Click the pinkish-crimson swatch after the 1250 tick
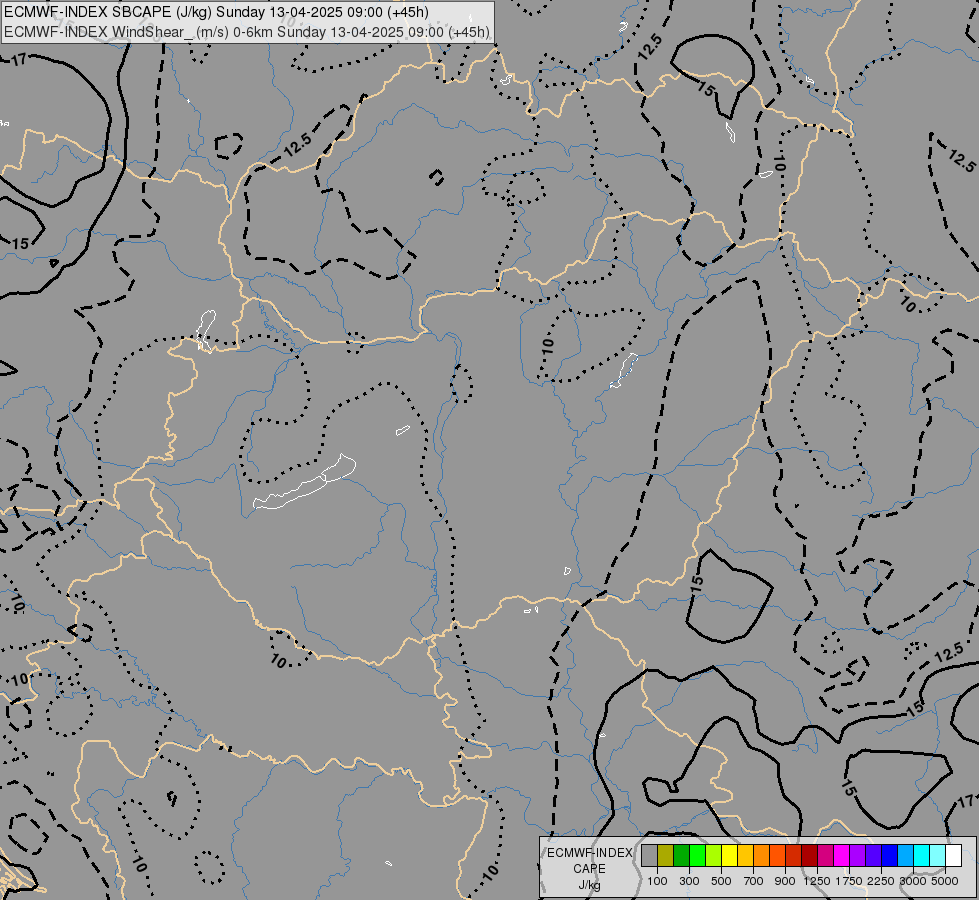Image resolution: width=979 pixels, height=900 pixels. coord(825,855)
